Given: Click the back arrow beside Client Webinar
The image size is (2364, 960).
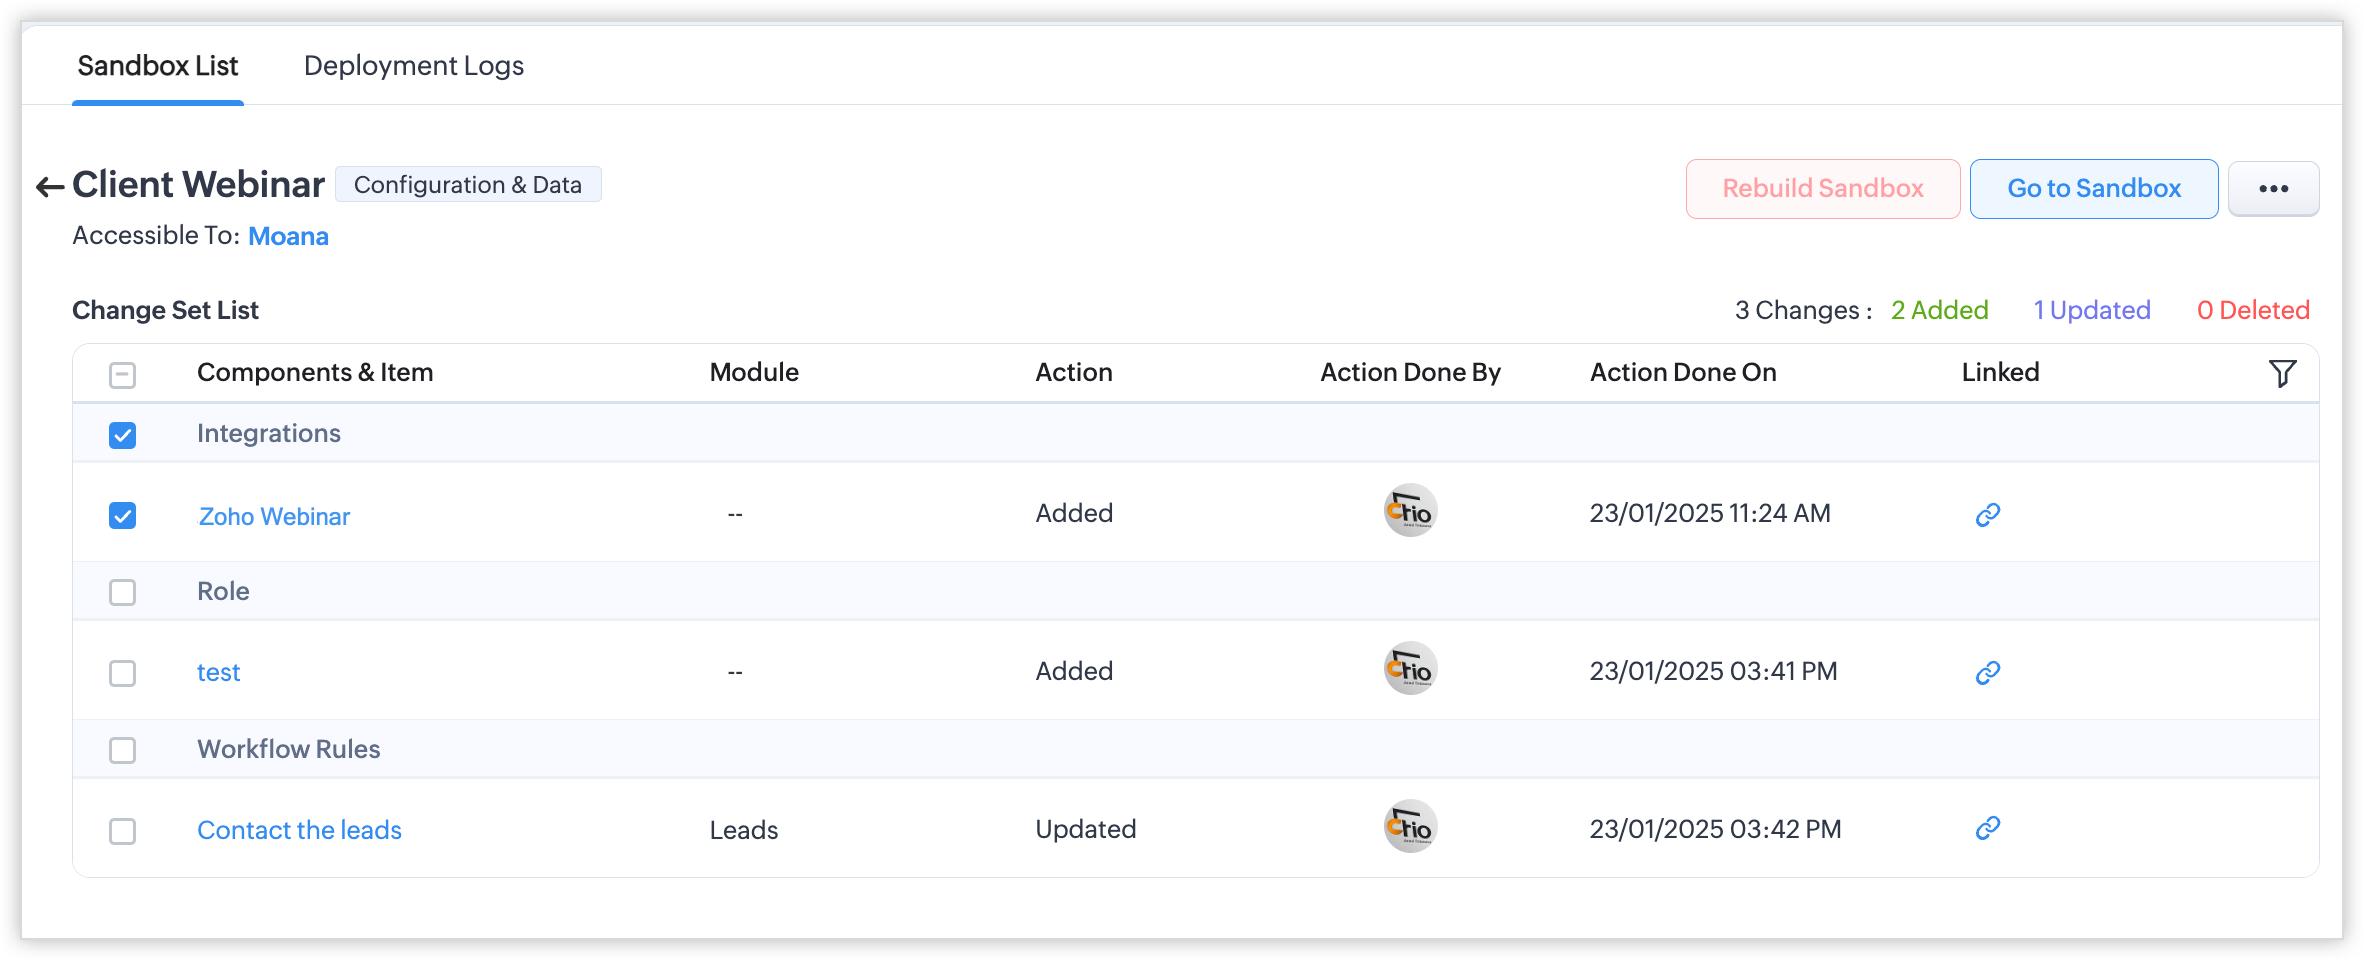Looking at the screenshot, I should (x=50, y=187).
